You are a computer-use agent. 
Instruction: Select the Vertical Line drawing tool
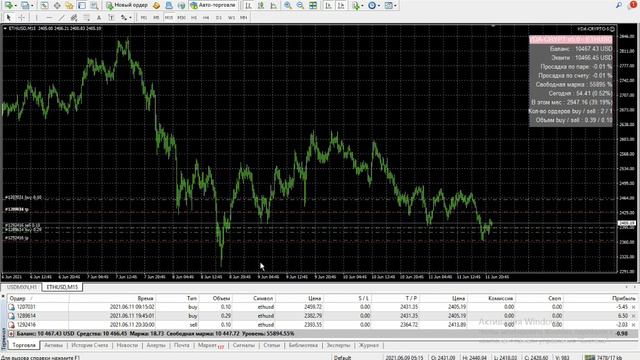tap(36, 18)
